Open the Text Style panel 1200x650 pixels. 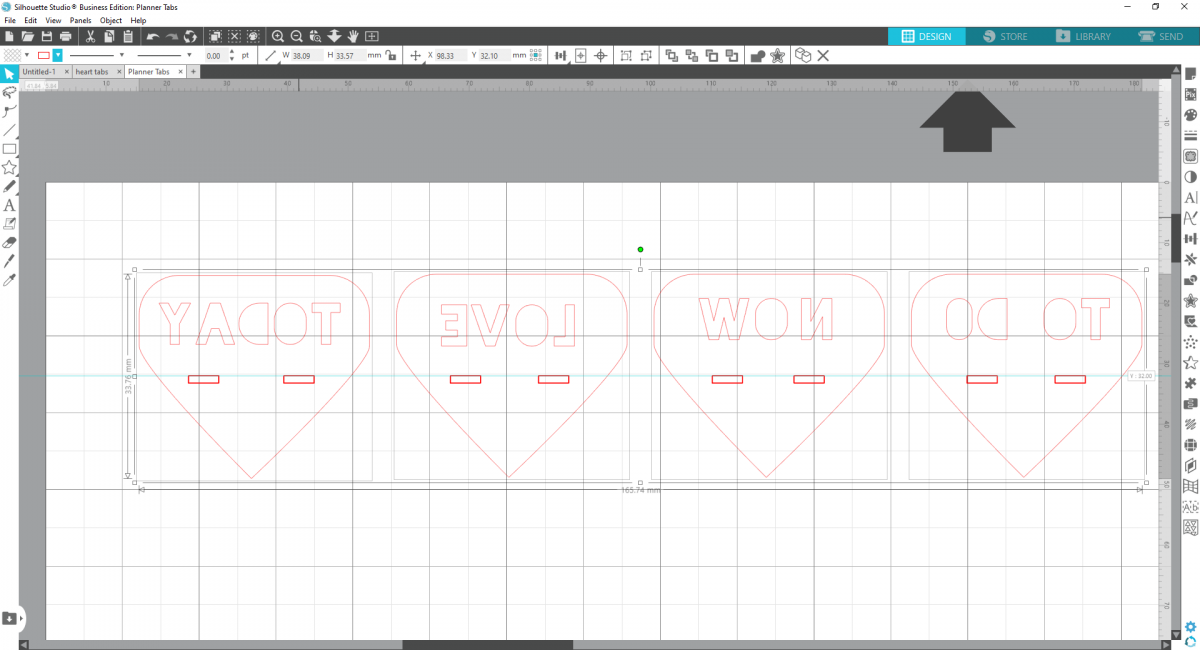click(x=1190, y=198)
